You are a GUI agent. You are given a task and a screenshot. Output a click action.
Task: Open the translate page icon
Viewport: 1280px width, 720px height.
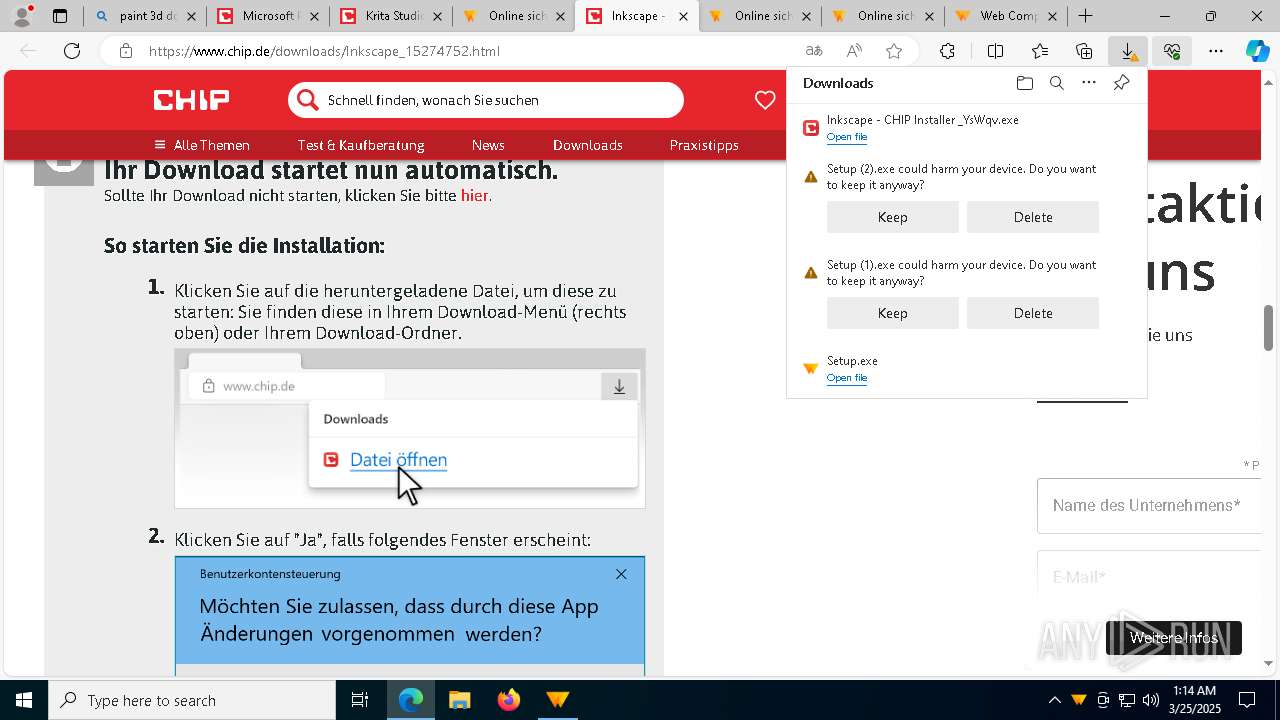814,51
